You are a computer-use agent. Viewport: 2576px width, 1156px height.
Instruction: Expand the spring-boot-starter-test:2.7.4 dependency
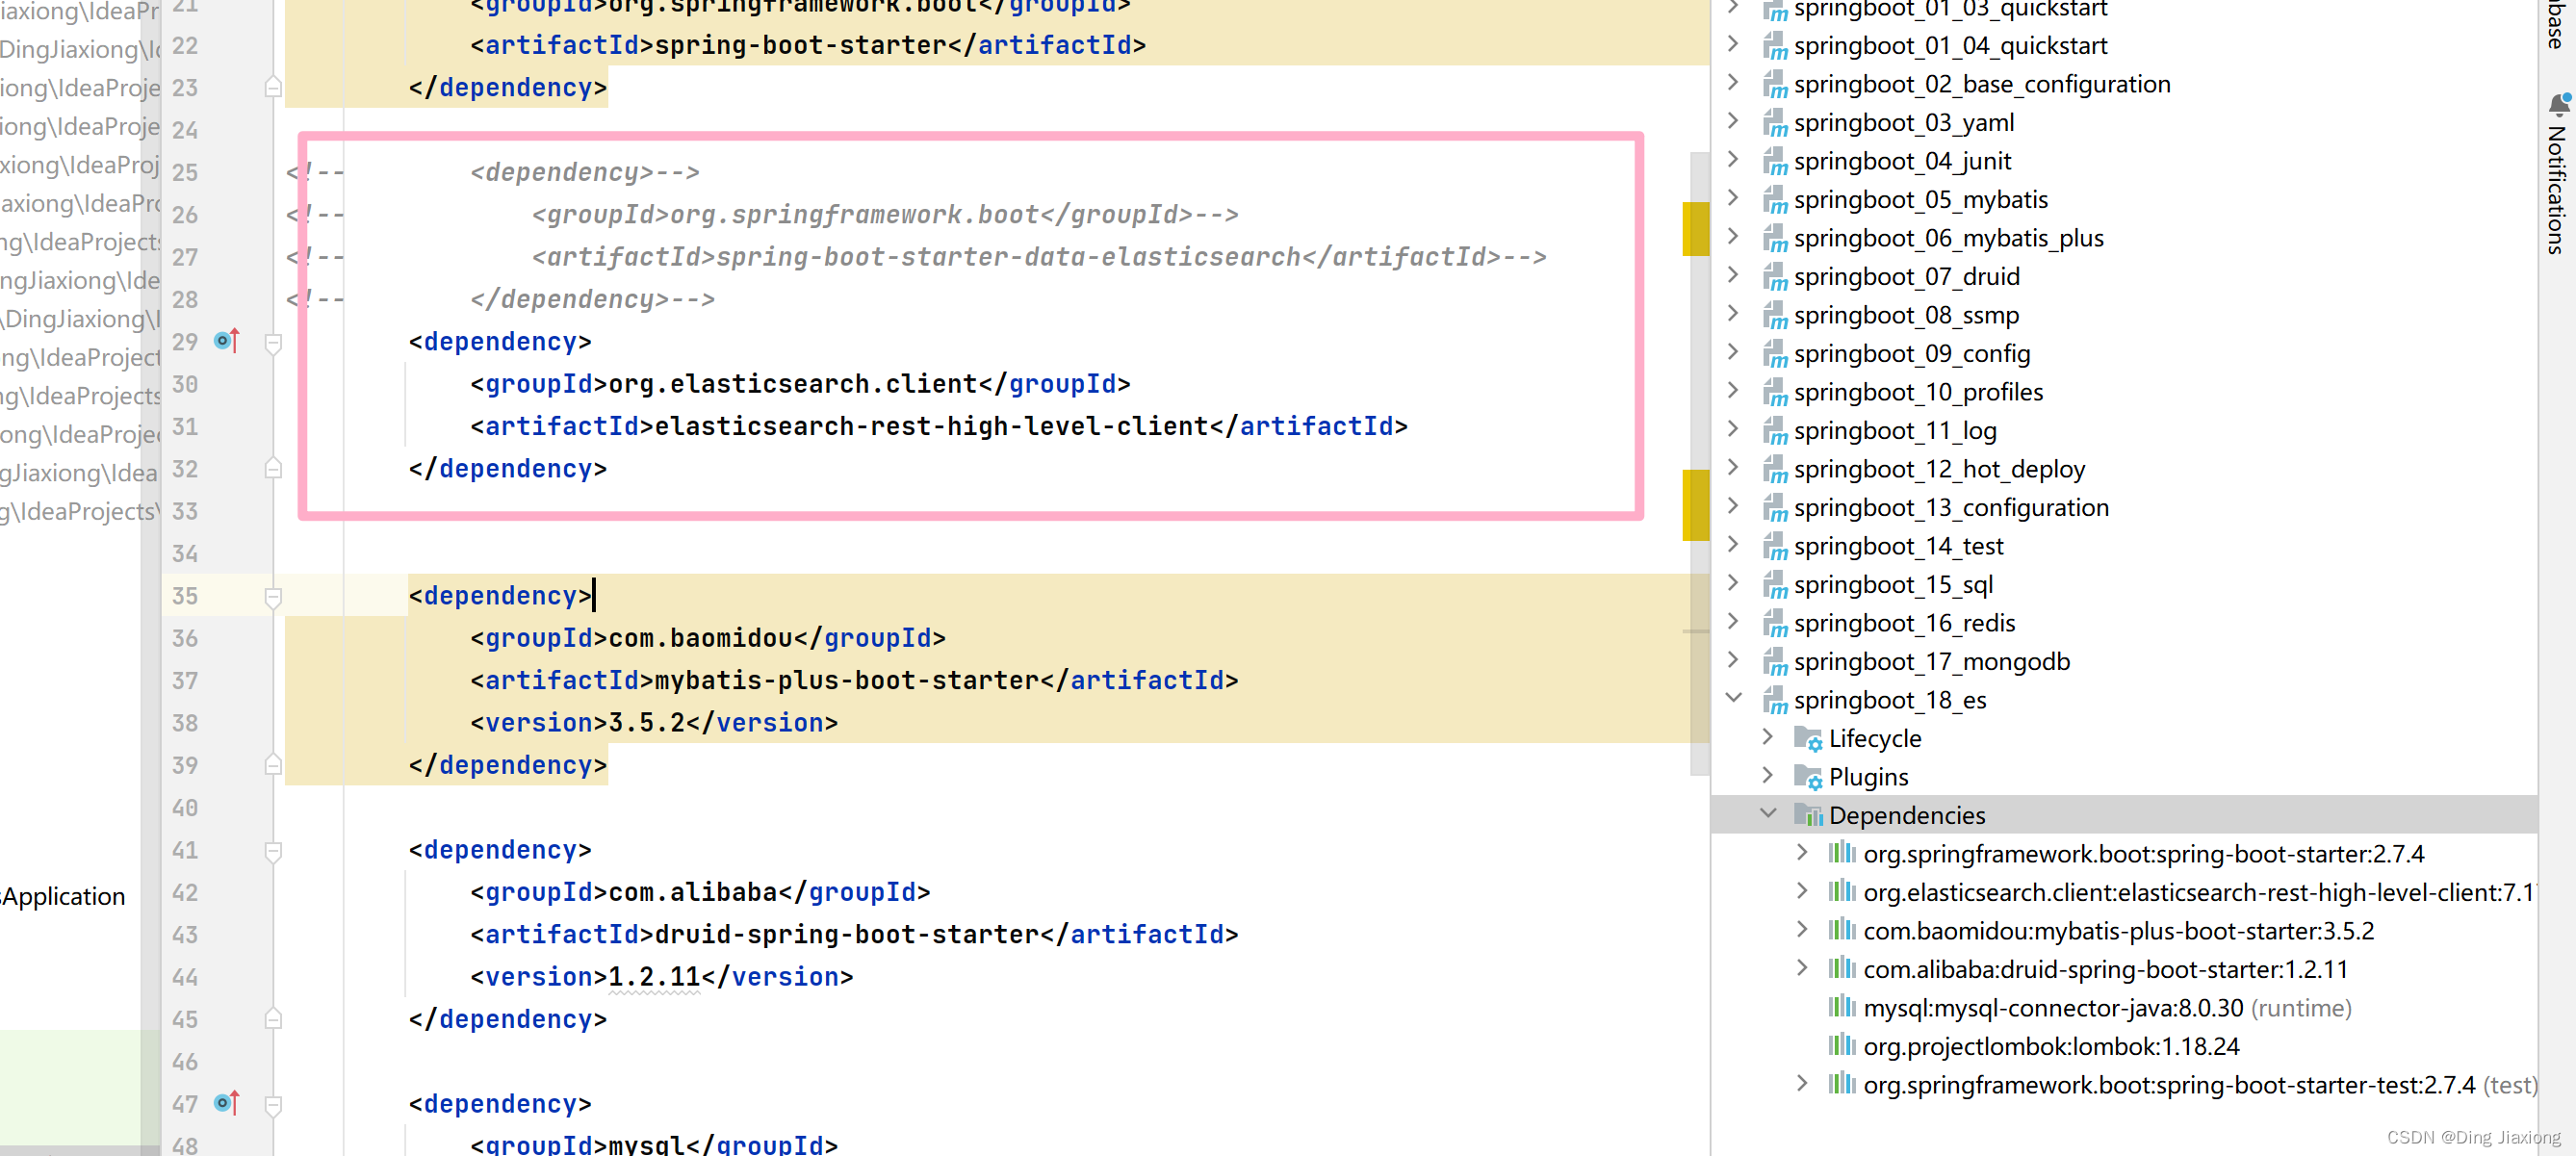(1802, 1084)
